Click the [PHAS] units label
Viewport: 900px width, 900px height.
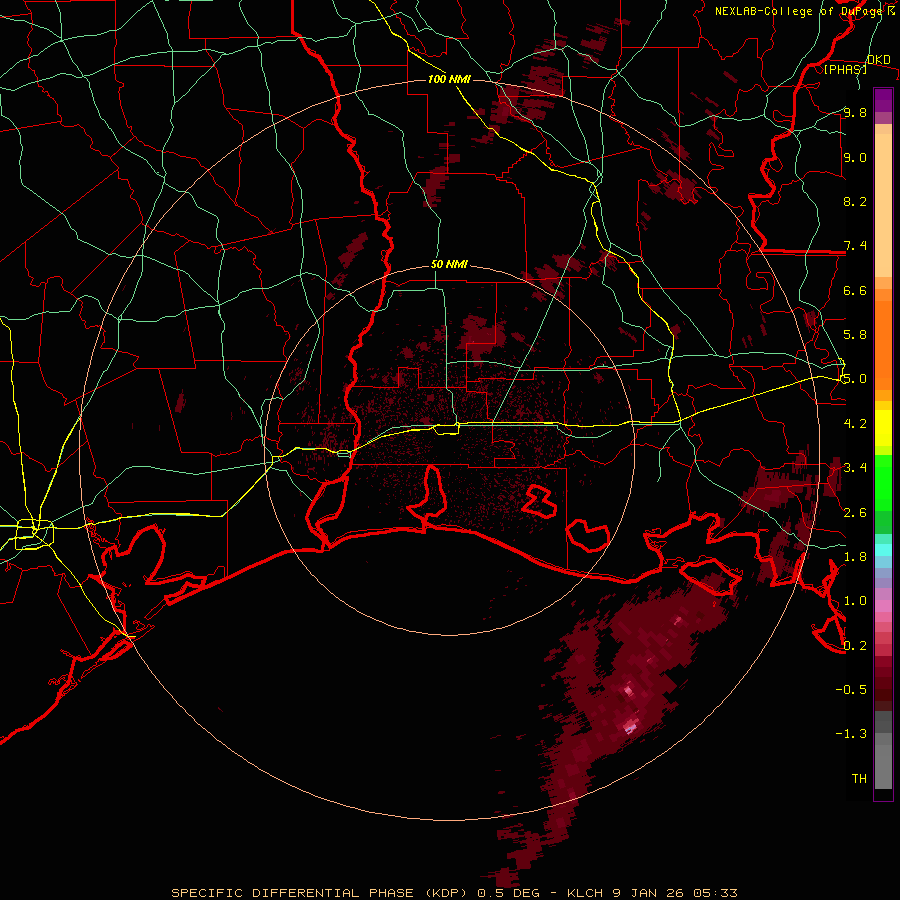(845, 69)
